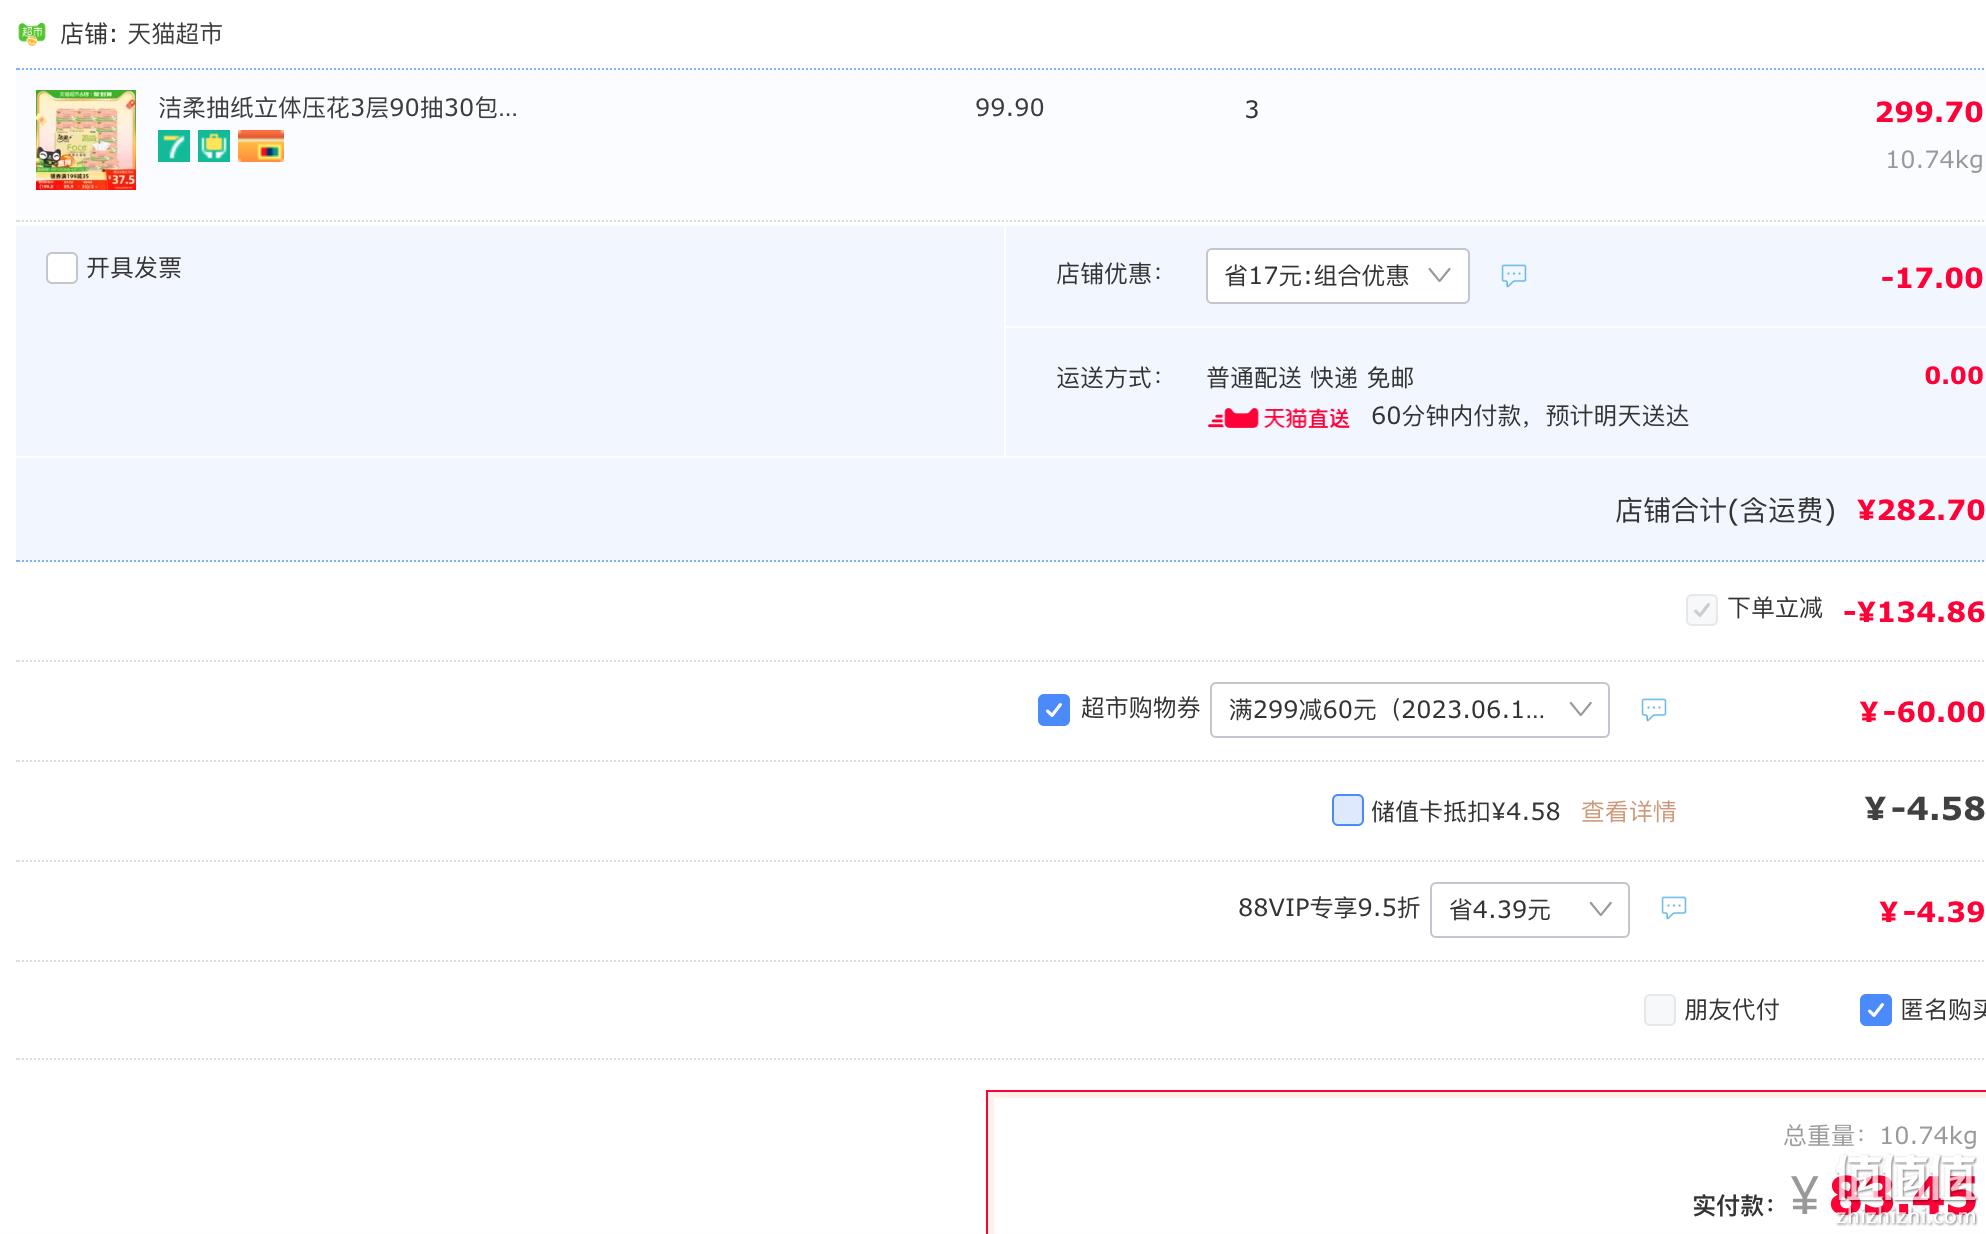This screenshot has width=1986, height=1234.
Task: Uncheck the 超市购物券 checkbox
Action: click(1054, 710)
